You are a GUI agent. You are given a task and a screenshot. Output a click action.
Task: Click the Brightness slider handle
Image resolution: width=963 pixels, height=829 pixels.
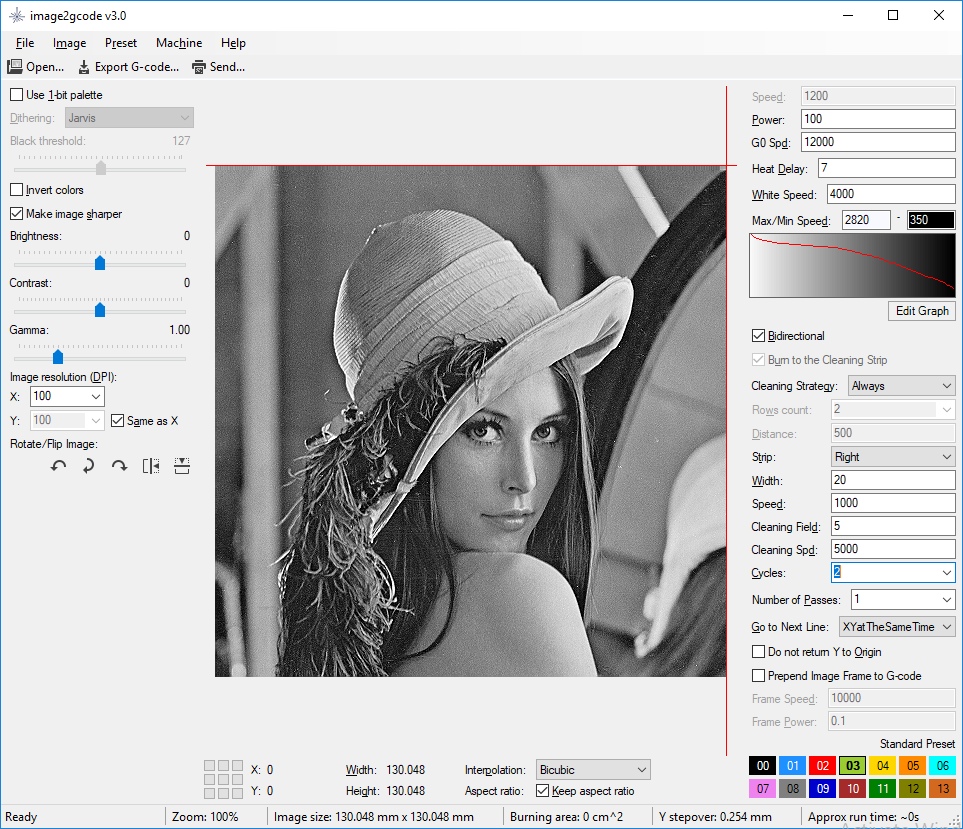100,263
